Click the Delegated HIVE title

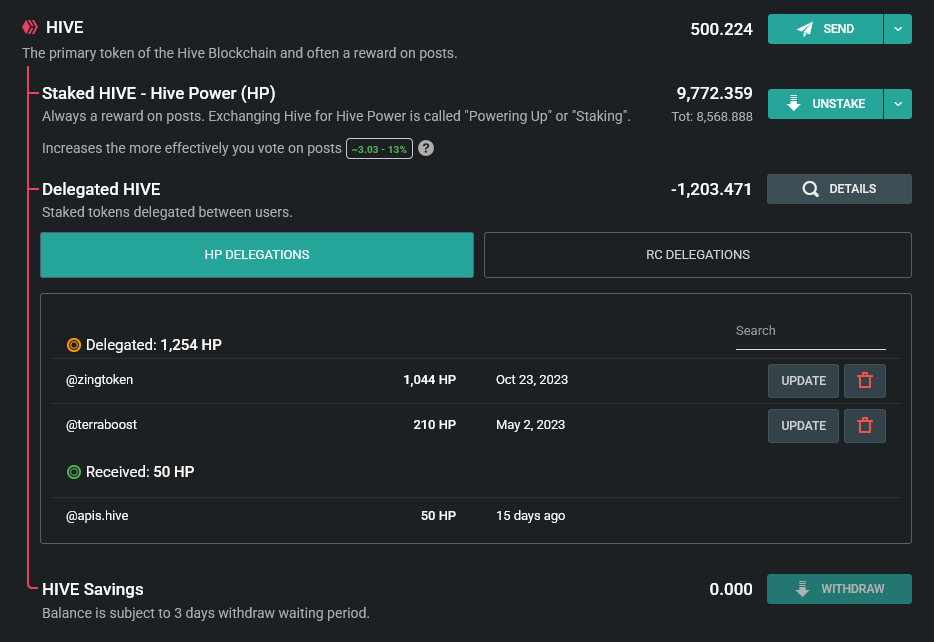tap(101, 189)
